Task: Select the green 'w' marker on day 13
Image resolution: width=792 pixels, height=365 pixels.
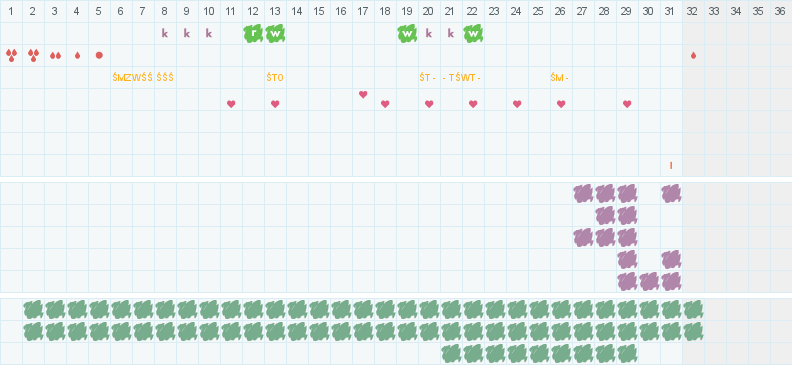Action: click(x=275, y=33)
